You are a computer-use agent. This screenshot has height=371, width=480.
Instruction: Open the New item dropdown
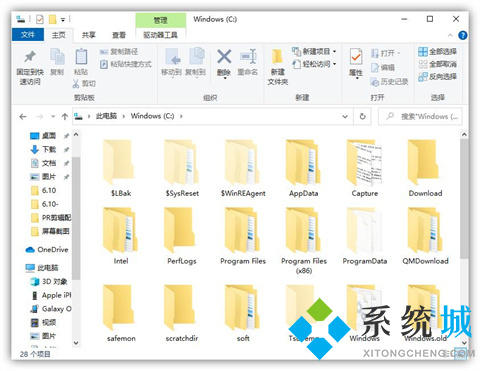pyautogui.click(x=314, y=51)
